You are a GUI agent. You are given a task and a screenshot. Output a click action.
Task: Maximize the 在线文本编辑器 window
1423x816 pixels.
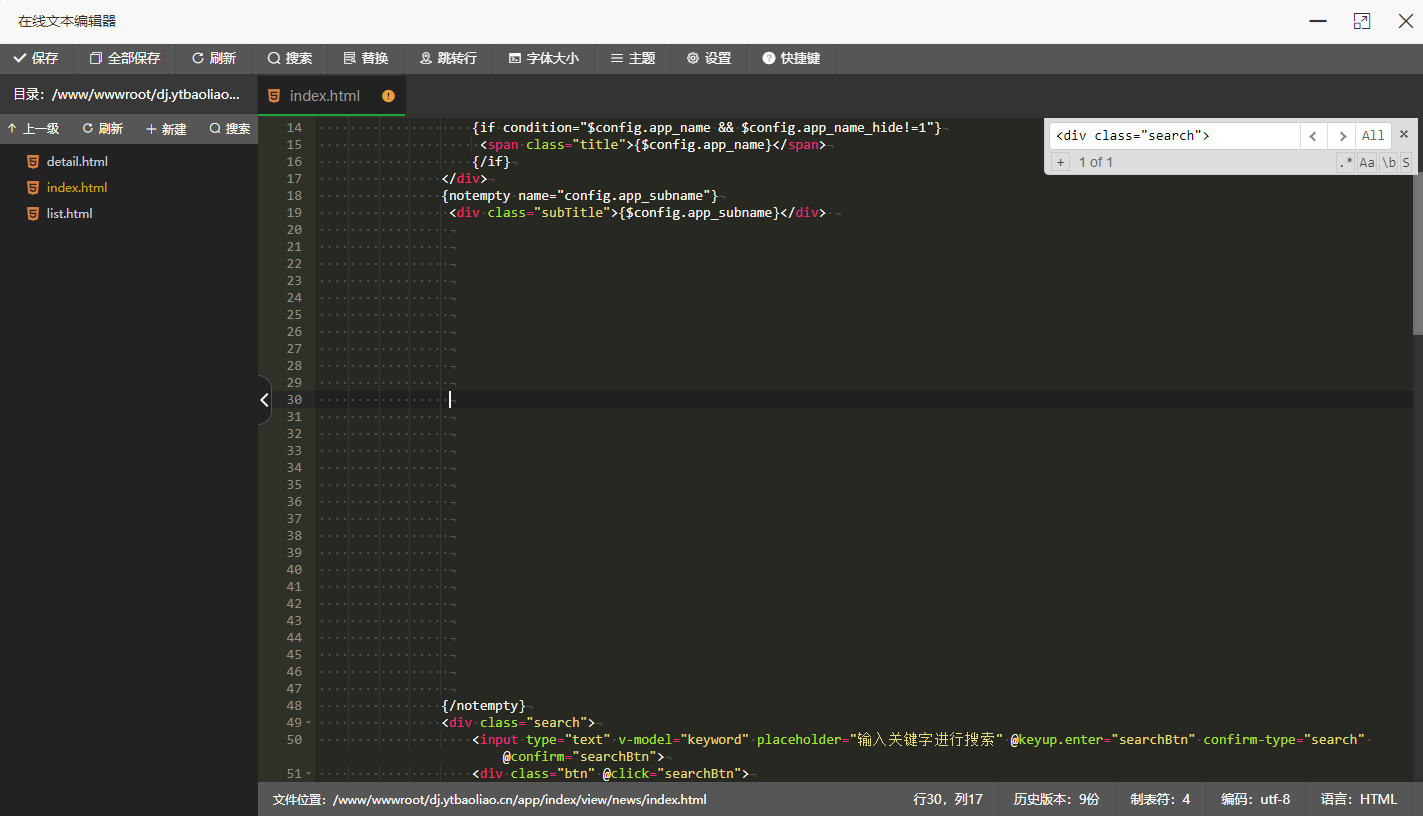point(1362,21)
